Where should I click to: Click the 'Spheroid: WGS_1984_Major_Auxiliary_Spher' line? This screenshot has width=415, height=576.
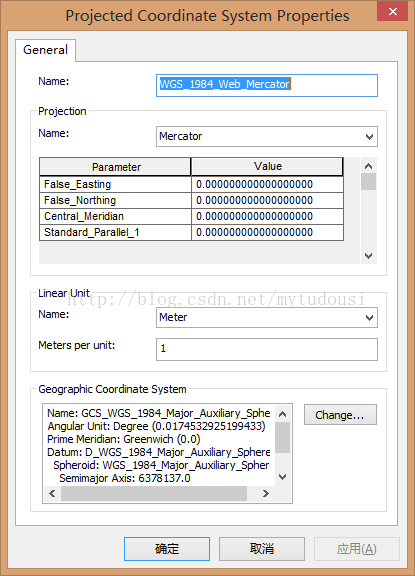pos(162,465)
